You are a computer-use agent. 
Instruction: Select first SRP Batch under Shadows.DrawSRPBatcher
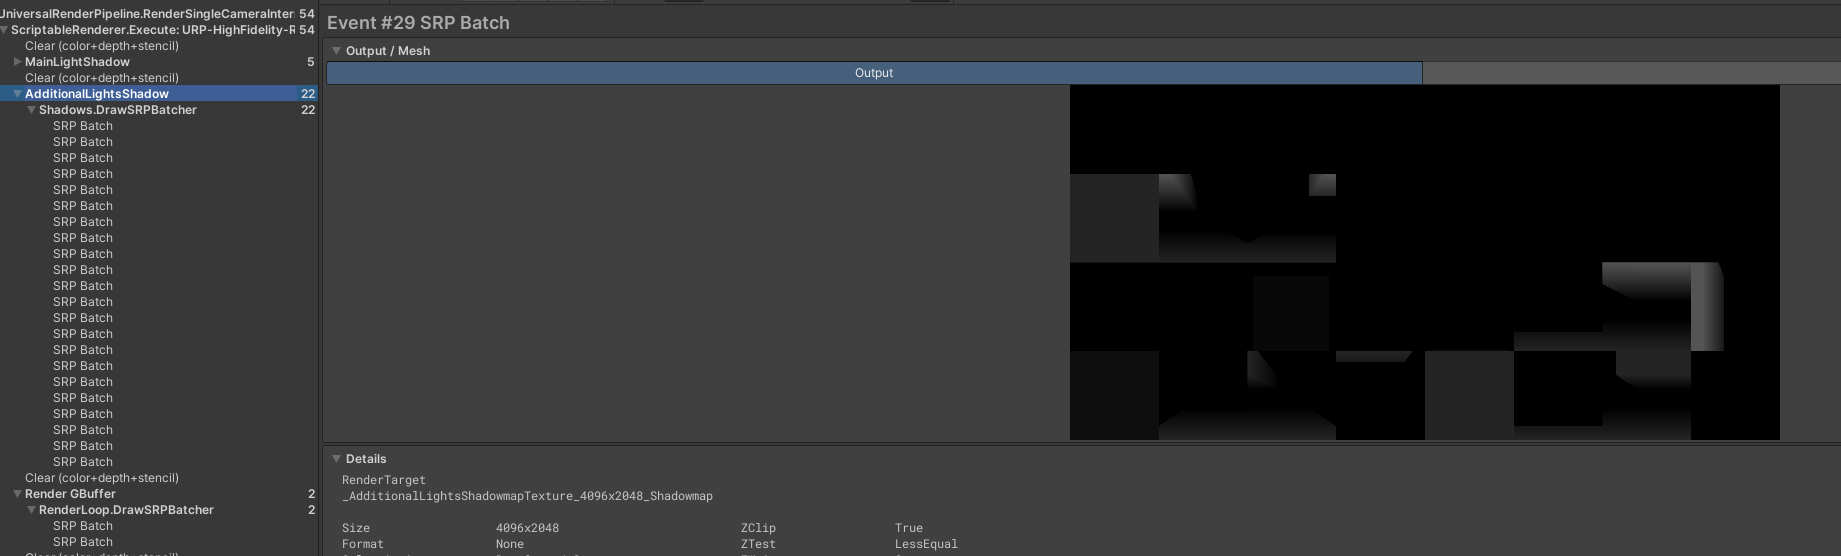pyautogui.click(x=83, y=126)
